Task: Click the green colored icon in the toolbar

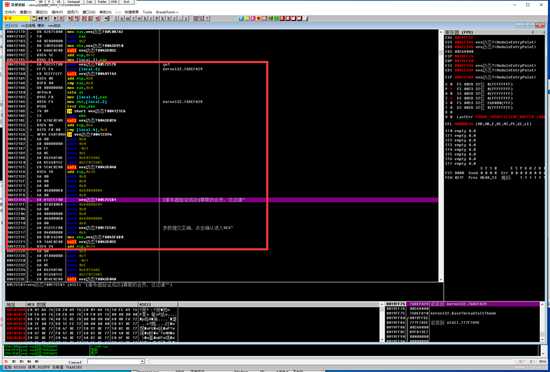Action: 276,19
